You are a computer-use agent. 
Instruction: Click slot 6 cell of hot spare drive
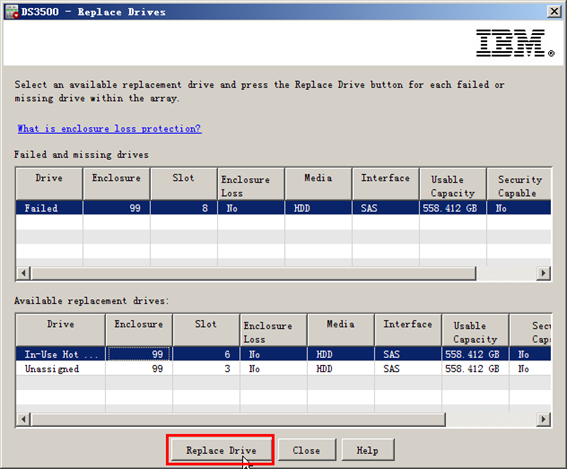point(206,354)
